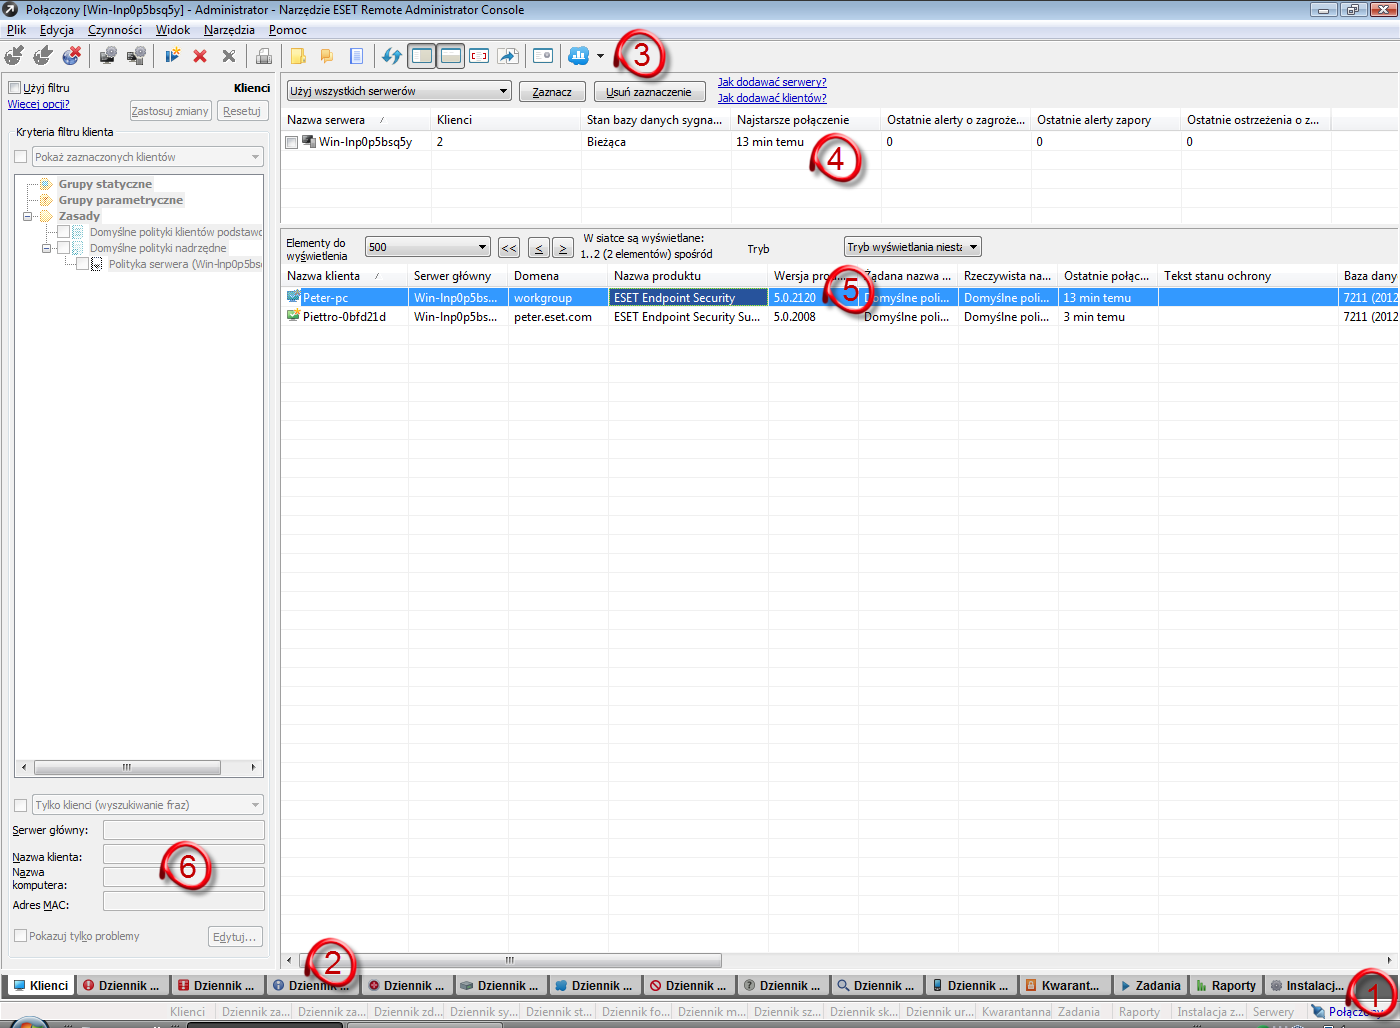Click the blue document toolbar icon
The width and height of the screenshot is (1400, 1028).
356,56
